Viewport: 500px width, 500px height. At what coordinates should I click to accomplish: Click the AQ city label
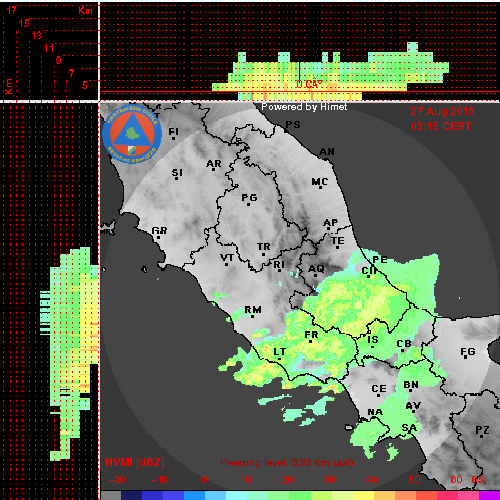tap(316, 269)
